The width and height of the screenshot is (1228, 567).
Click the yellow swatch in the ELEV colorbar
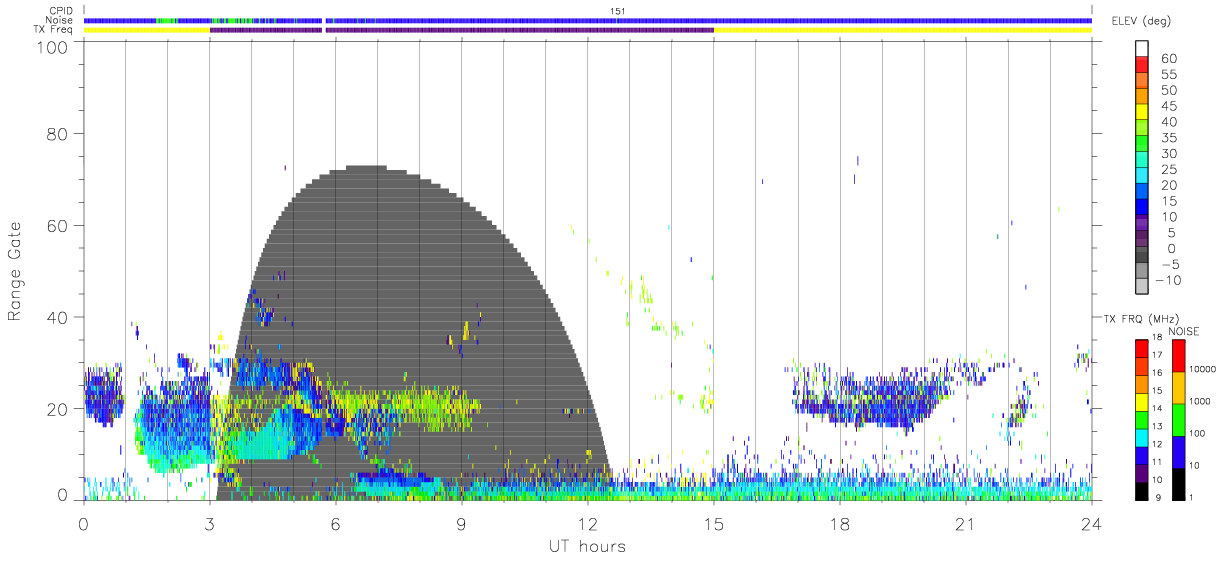1142,114
